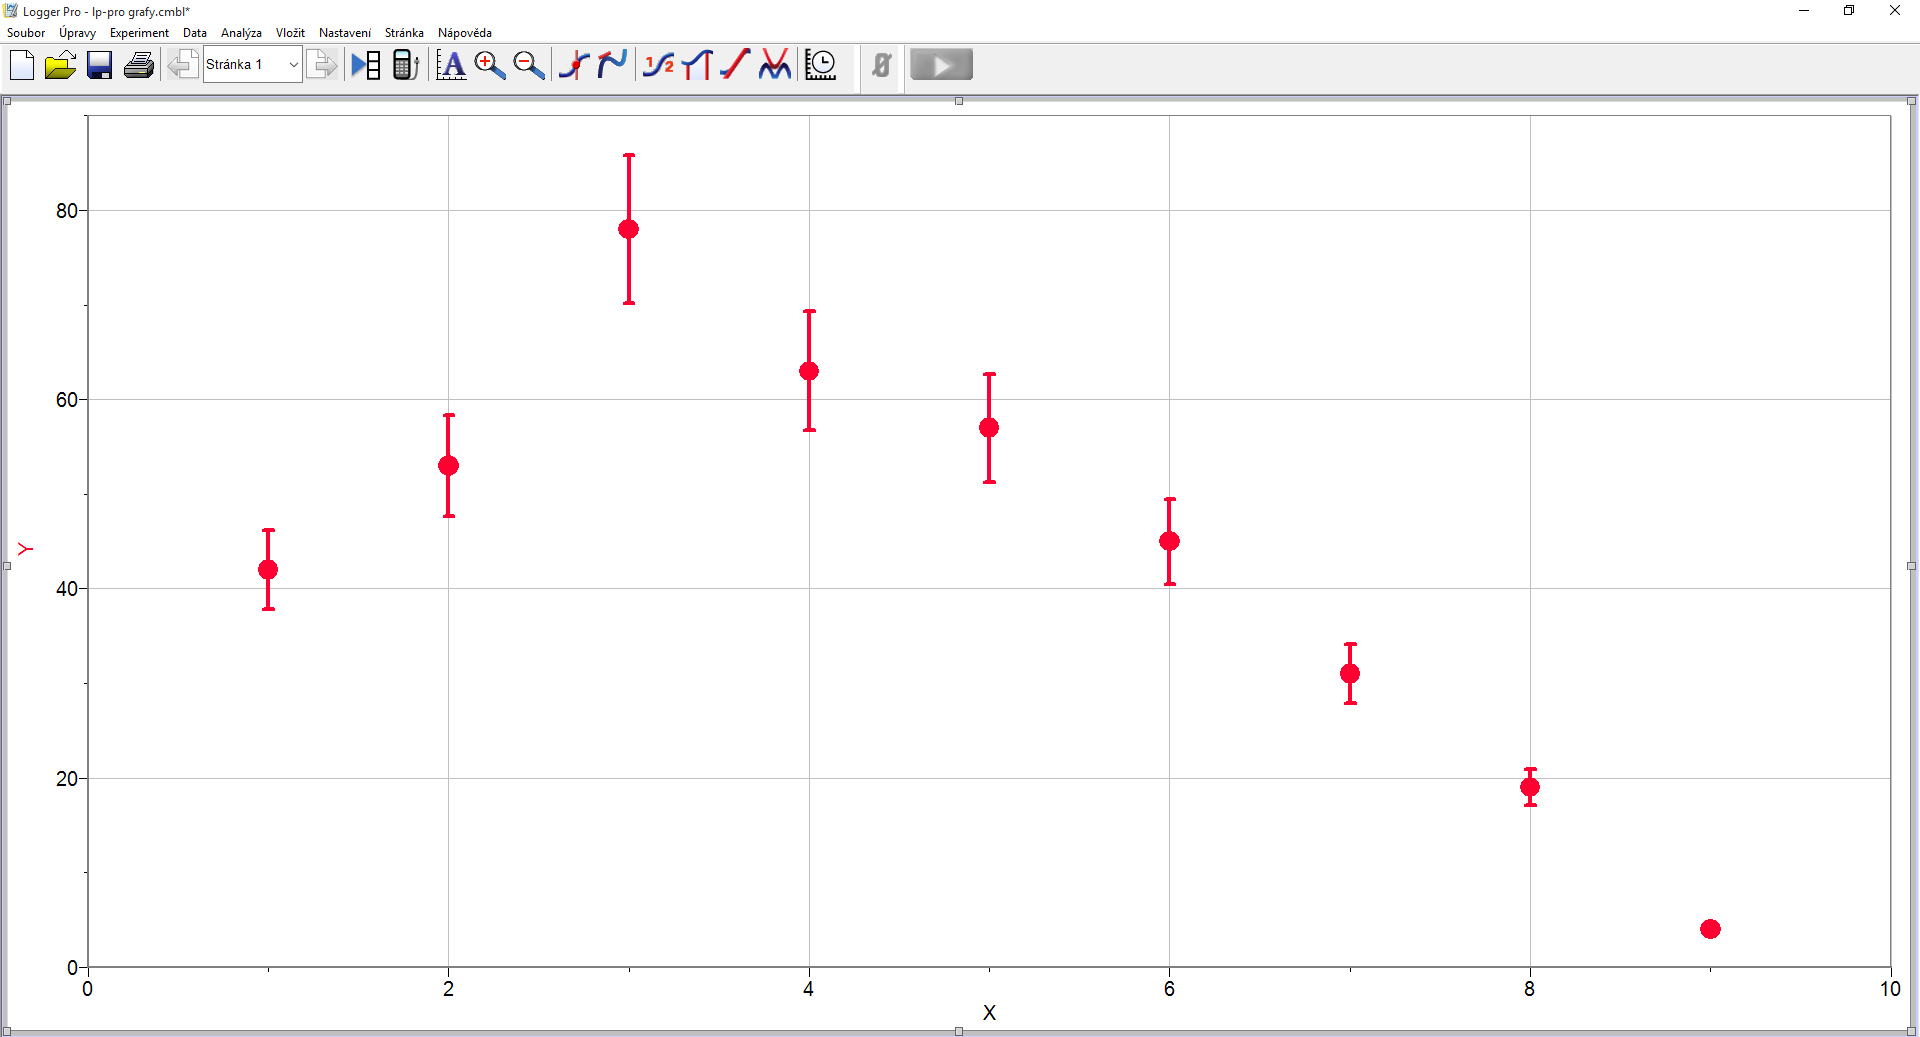Activate the Examine tool icon
This screenshot has width=1920, height=1037.
click(574, 65)
